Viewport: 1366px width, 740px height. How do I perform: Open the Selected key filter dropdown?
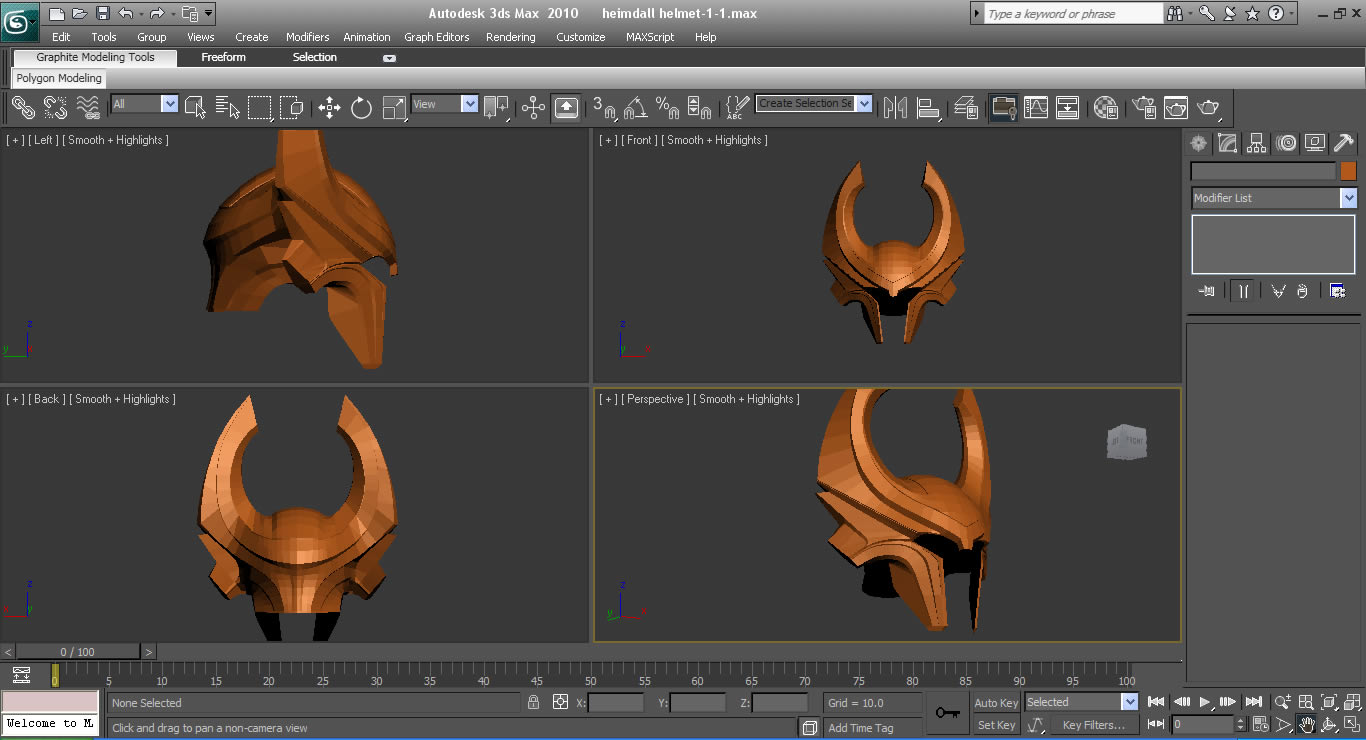[x=1129, y=702]
